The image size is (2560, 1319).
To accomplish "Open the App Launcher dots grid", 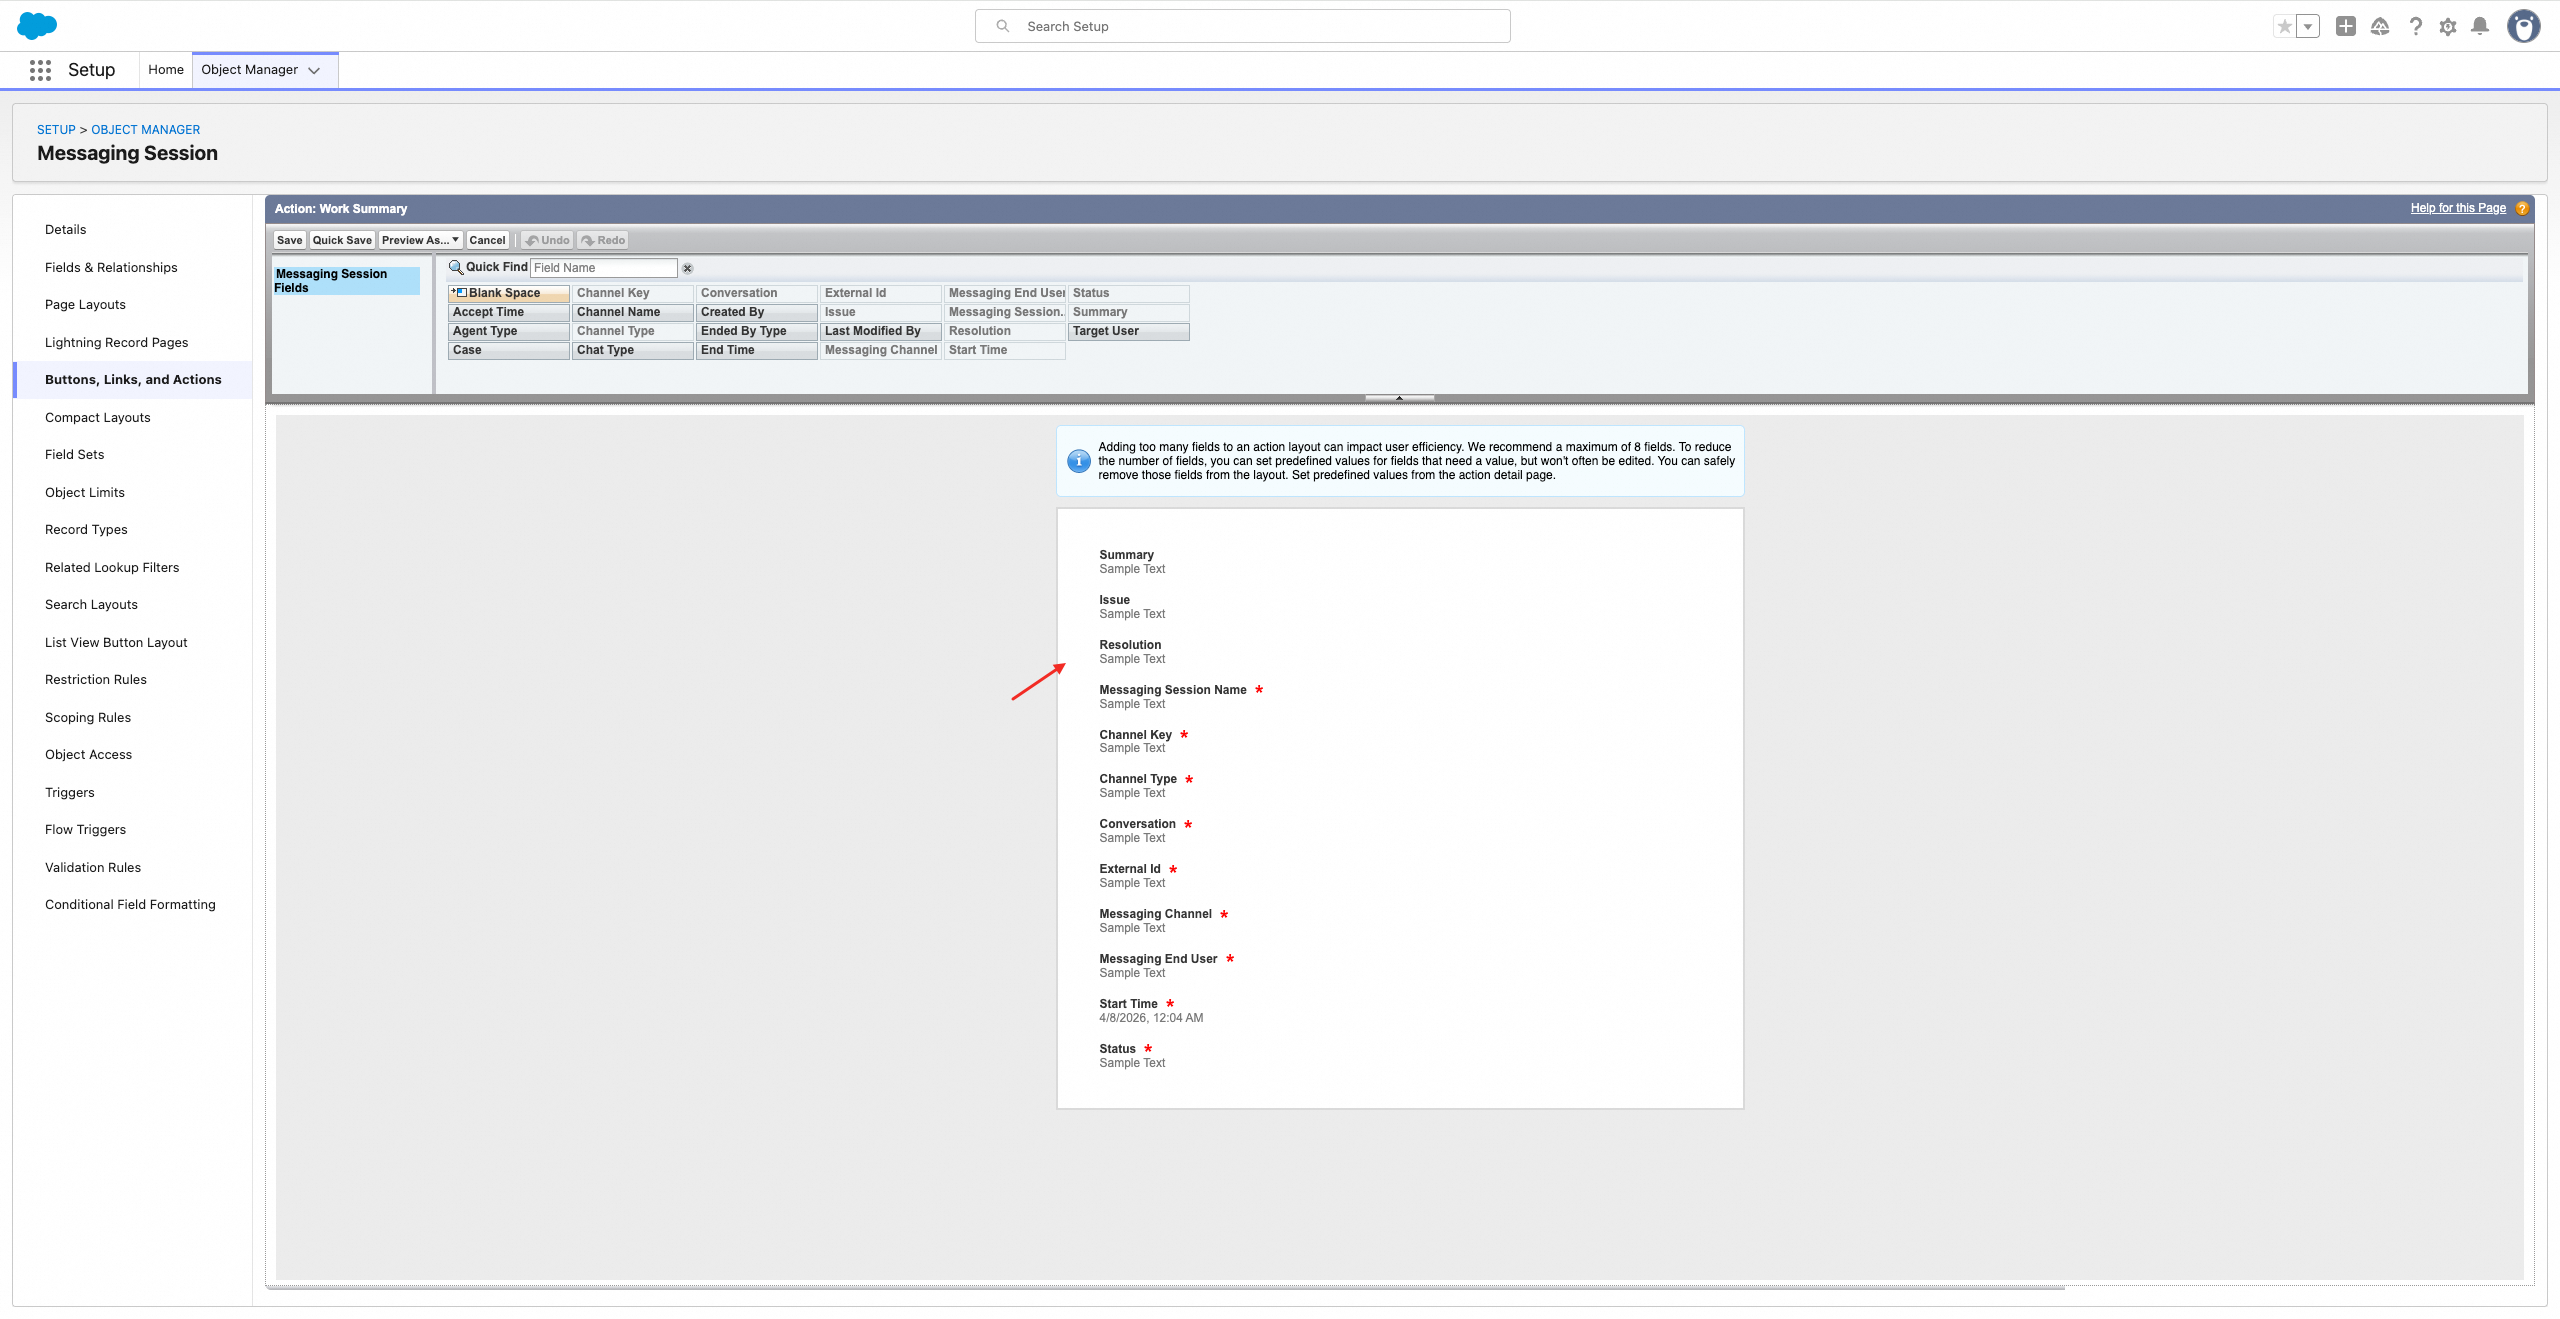I will point(40,70).
